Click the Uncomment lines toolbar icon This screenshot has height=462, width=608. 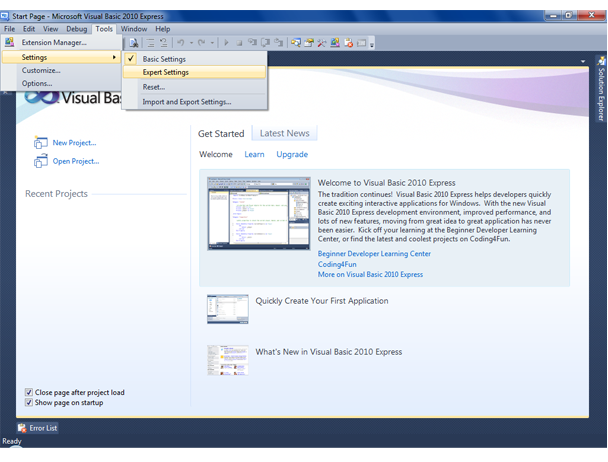[x=163, y=43]
